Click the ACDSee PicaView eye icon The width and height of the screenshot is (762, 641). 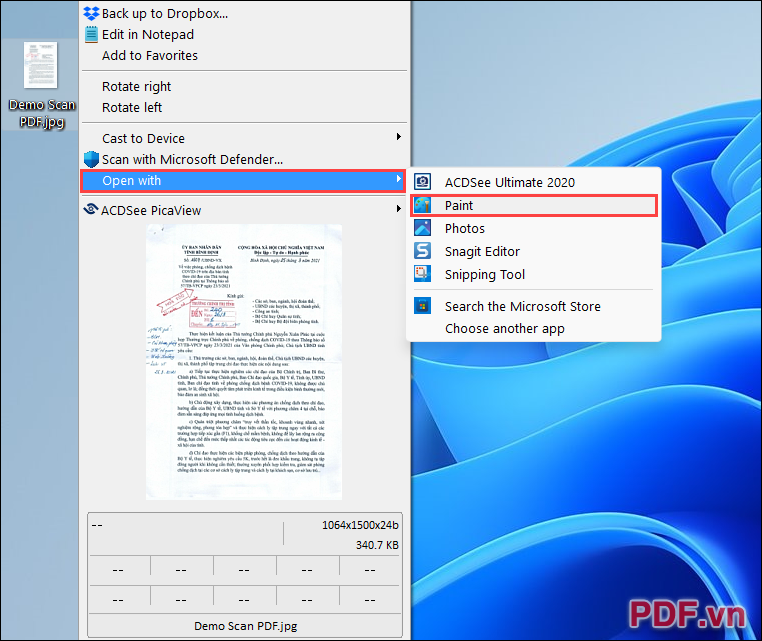pos(91,209)
